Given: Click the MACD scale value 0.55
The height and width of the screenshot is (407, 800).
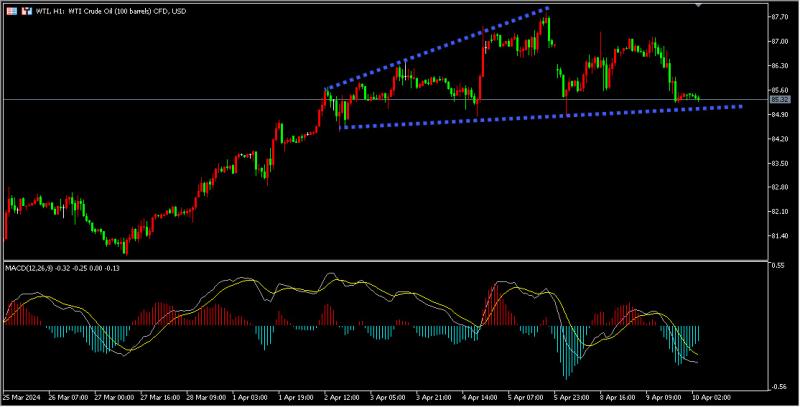Looking at the screenshot, I should (x=778, y=266).
